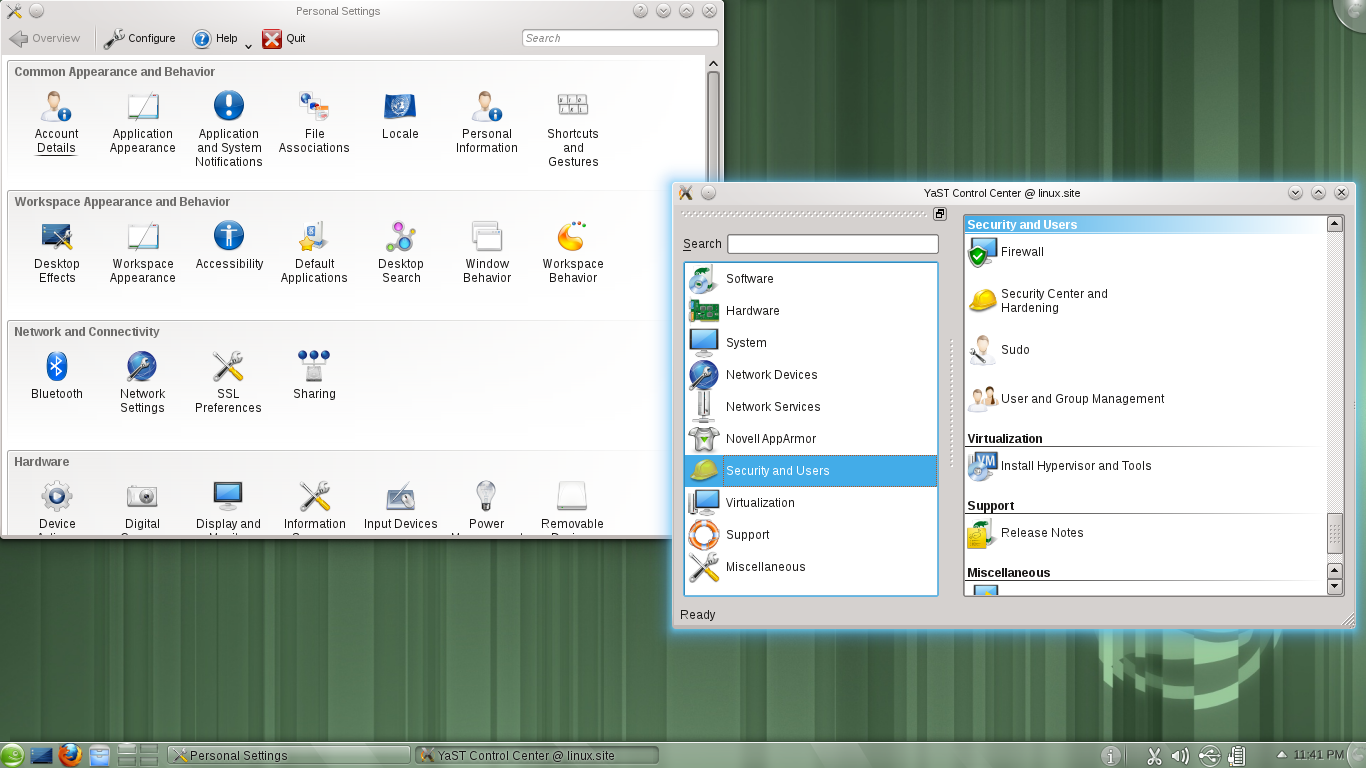Focus the Personal Settings search field
Viewport: 1366px width, 768px height.
pos(620,38)
